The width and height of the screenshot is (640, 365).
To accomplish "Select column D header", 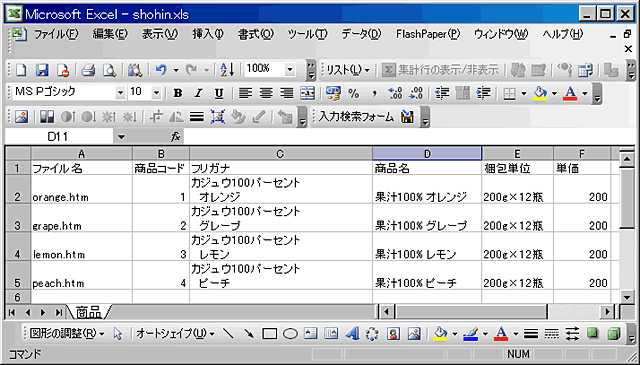I will tap(427, 154).
